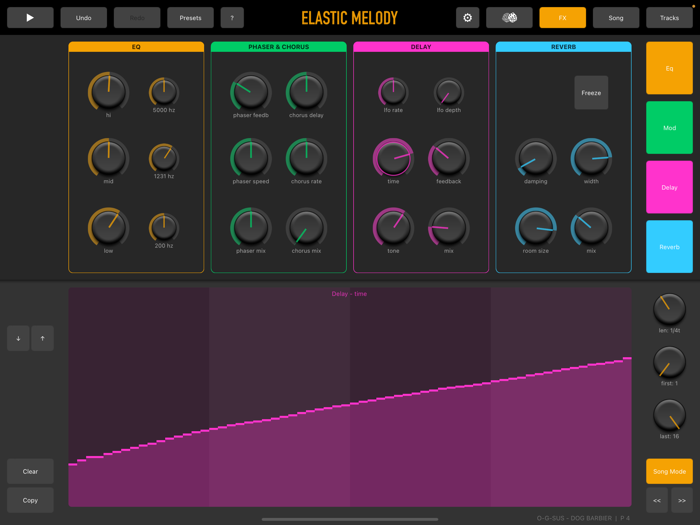Select the chorus rate knob

tap(306, 157)
